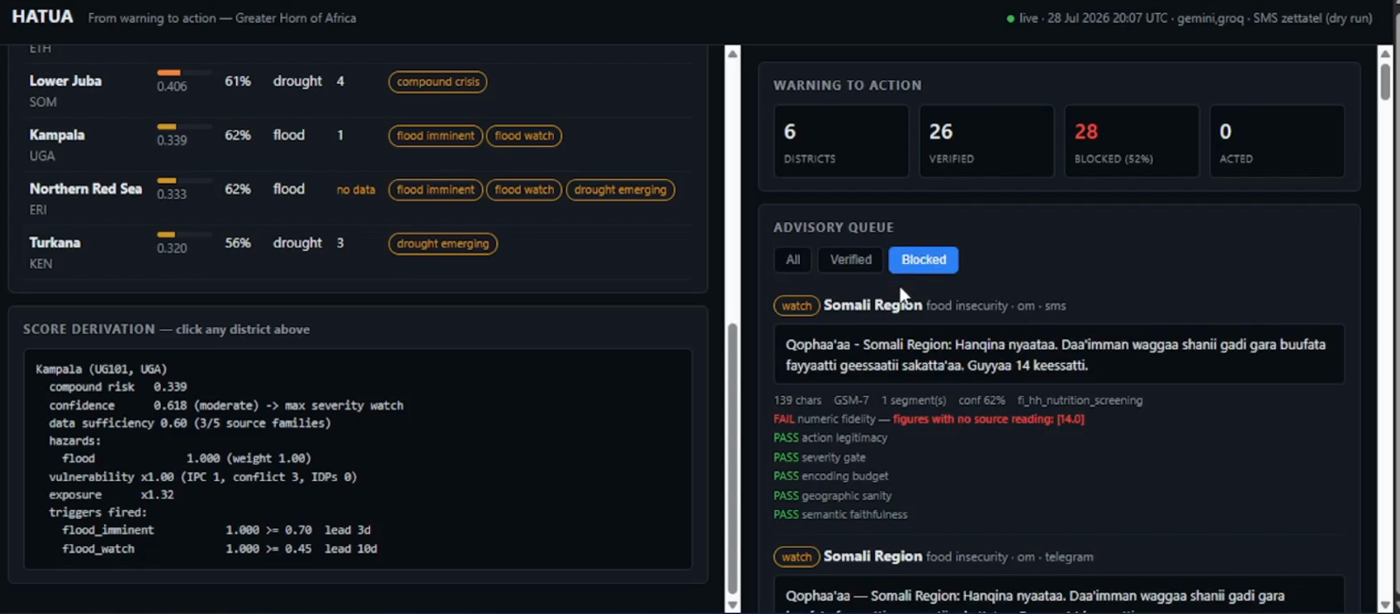
Task: Open the 6 Districts stat card
Action: click(840, 142)
